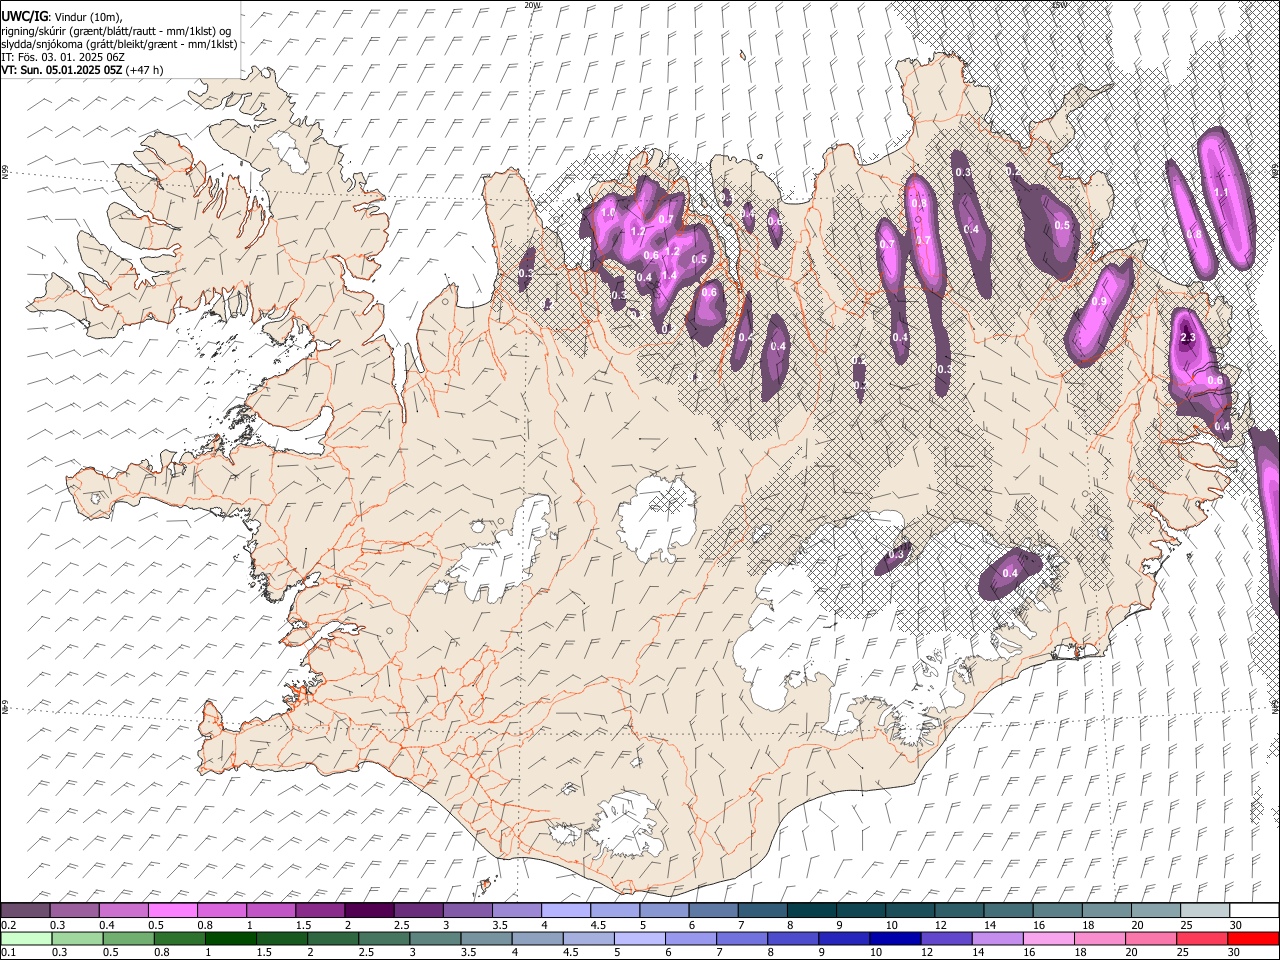Click the 'VT: Sun. 05.01.2025 05Z (+47 h)' line
The width and height of the screenshot is (1280, 960).
pyautogui.click(x=82, y=70)
